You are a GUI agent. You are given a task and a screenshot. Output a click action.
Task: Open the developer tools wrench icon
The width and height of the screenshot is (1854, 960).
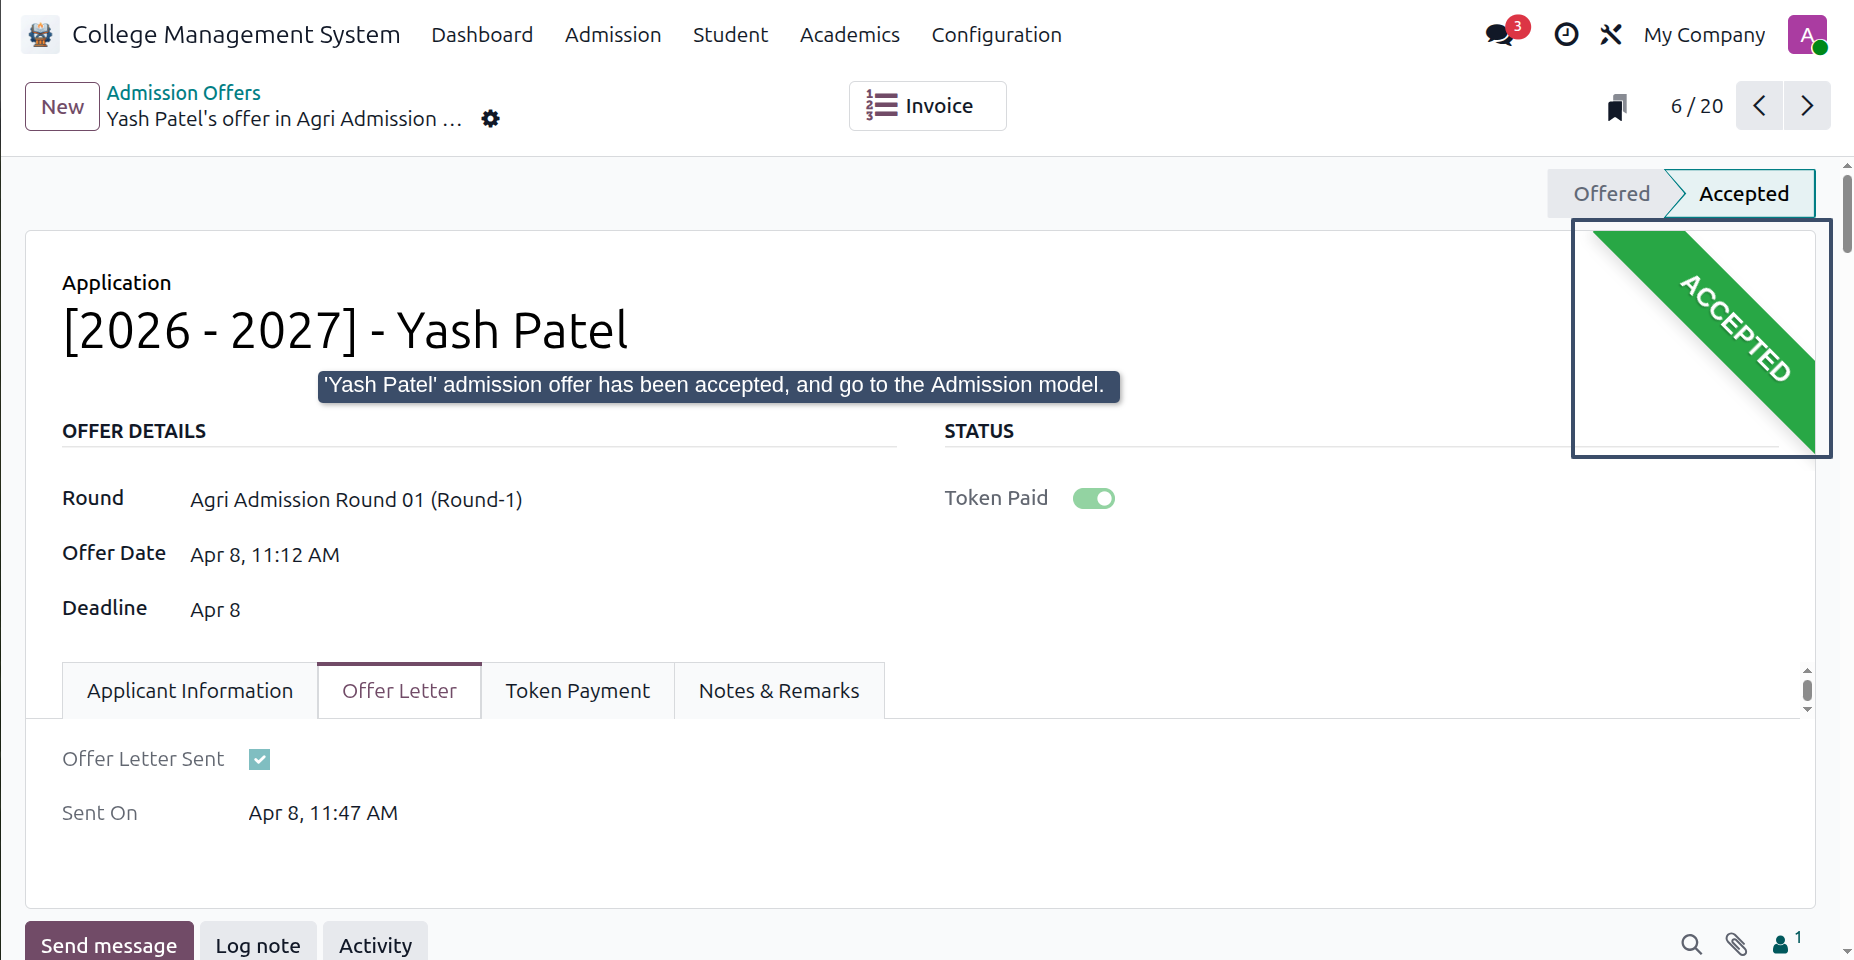pos(1610,35)
